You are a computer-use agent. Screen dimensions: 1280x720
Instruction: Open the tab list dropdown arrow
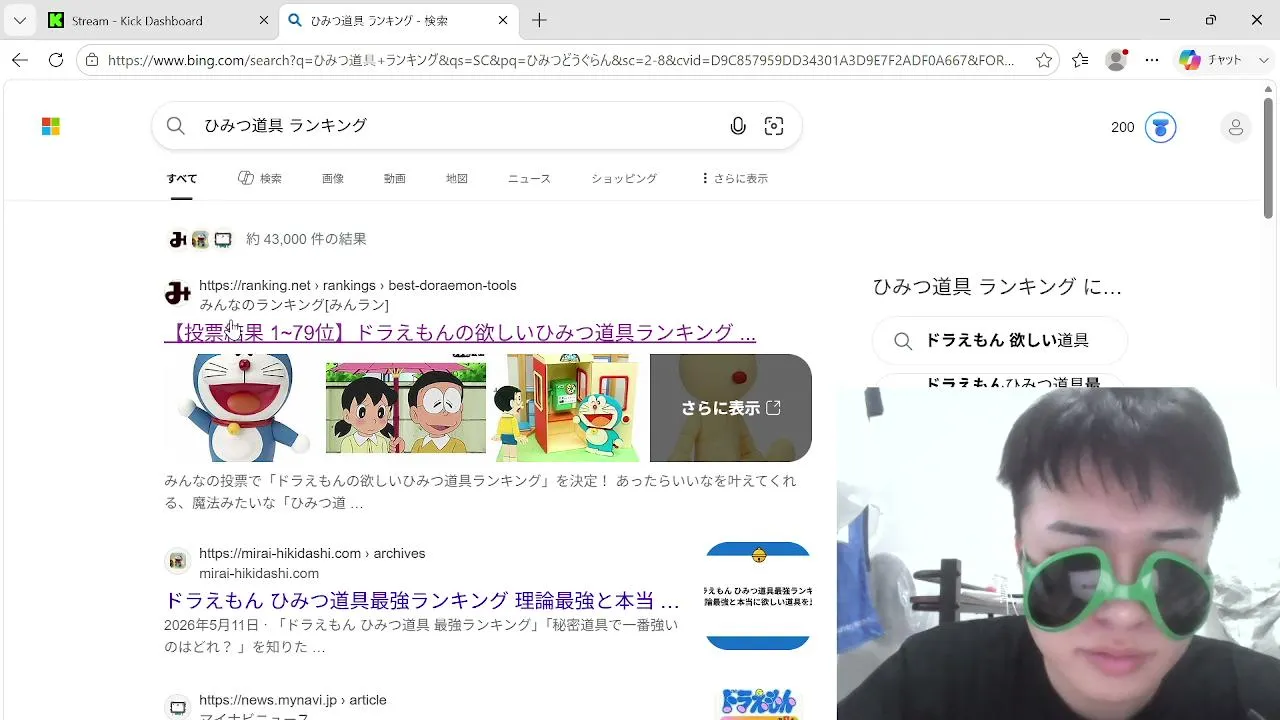click(x=19, y=20)
